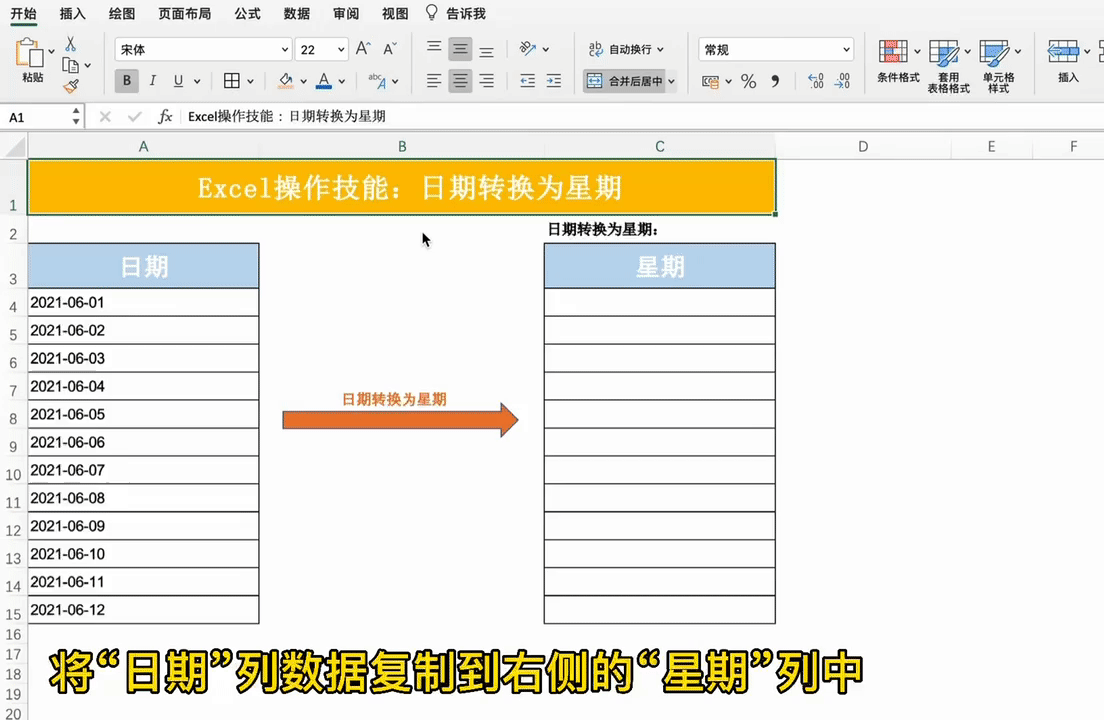Open number format box 常规
This screenshot has height=720, width=1104.
(776, 49)
